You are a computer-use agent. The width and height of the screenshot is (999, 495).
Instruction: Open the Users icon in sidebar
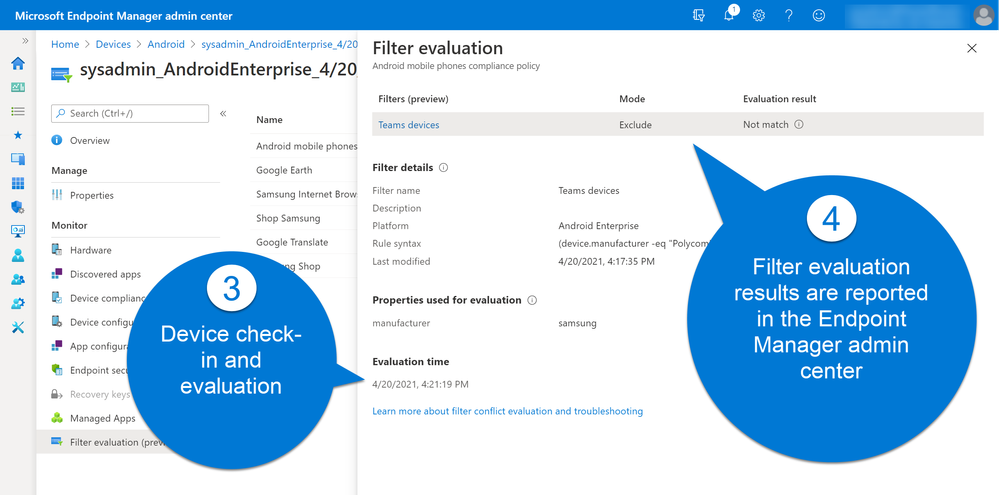click(x=18, y=255)
